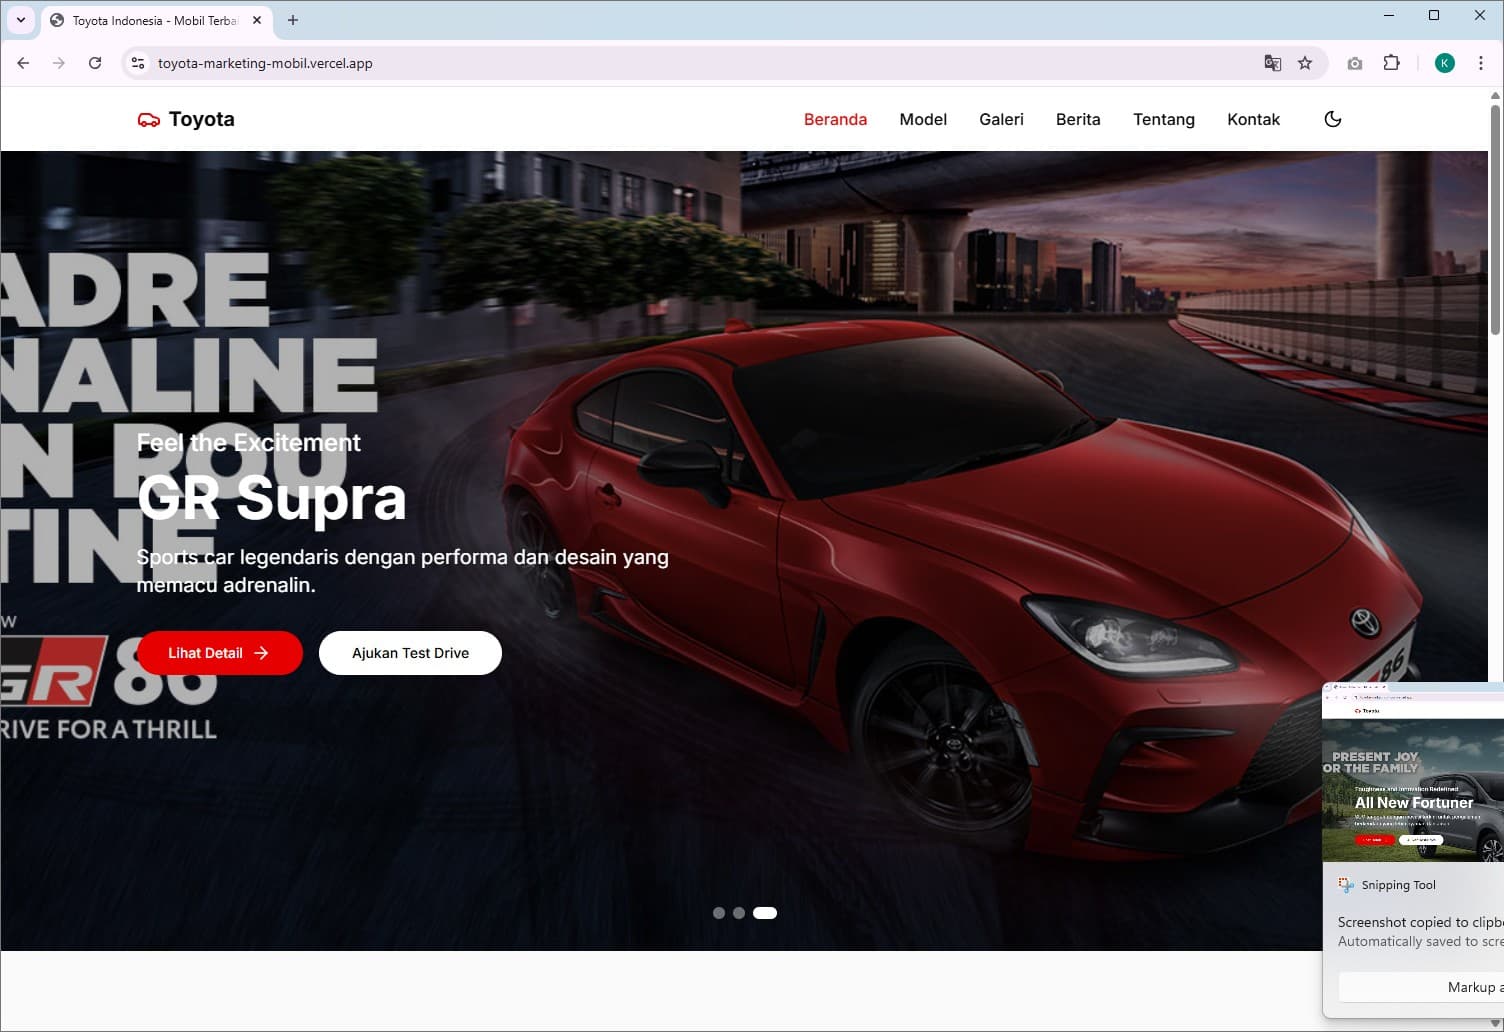Screen dimensions: 1504x1032
Task: Click the red Lihat Detail button
Action: 220,653
